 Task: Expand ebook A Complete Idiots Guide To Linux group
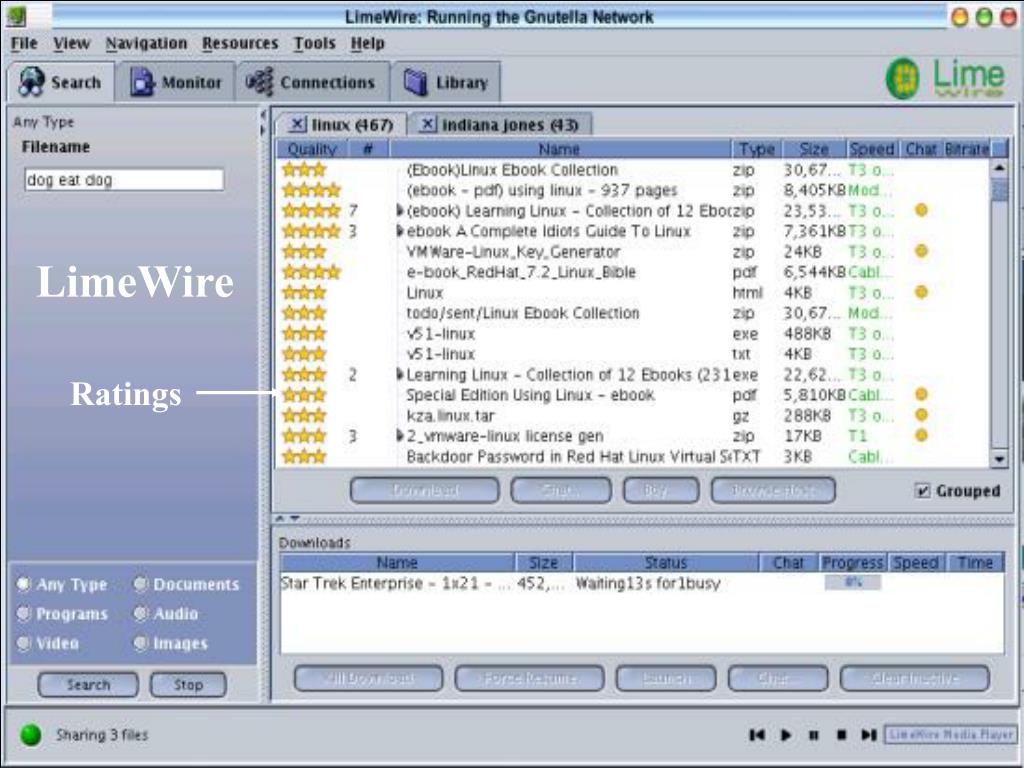click(400, 231)
